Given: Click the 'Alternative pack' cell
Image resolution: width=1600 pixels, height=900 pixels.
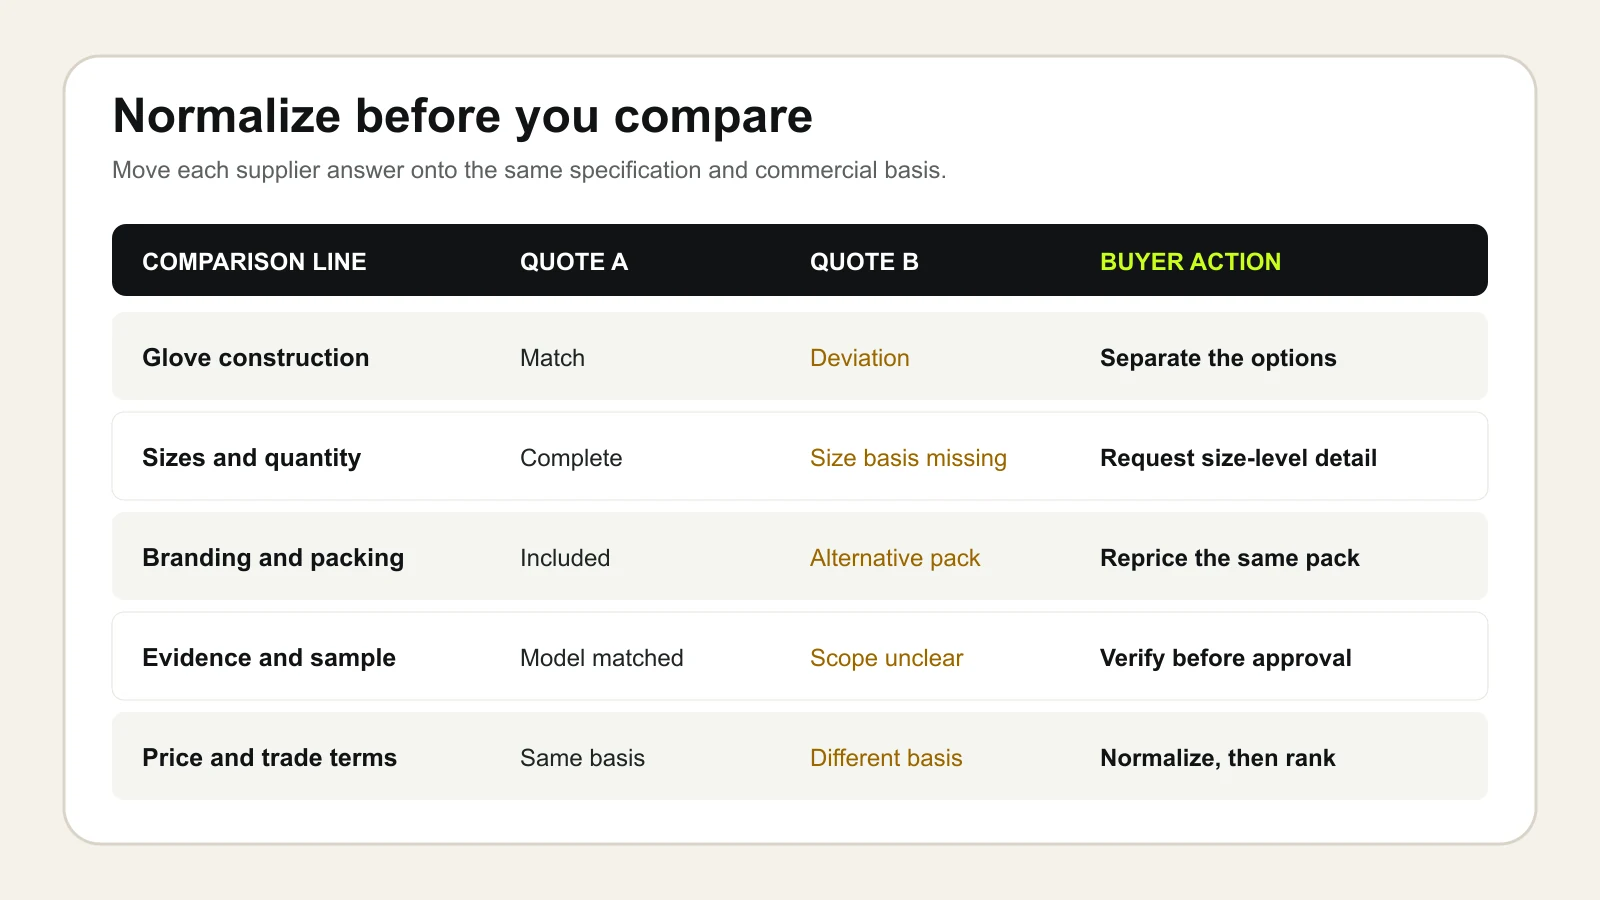Looking at the screenshot, I should click(x=895, y=558).
